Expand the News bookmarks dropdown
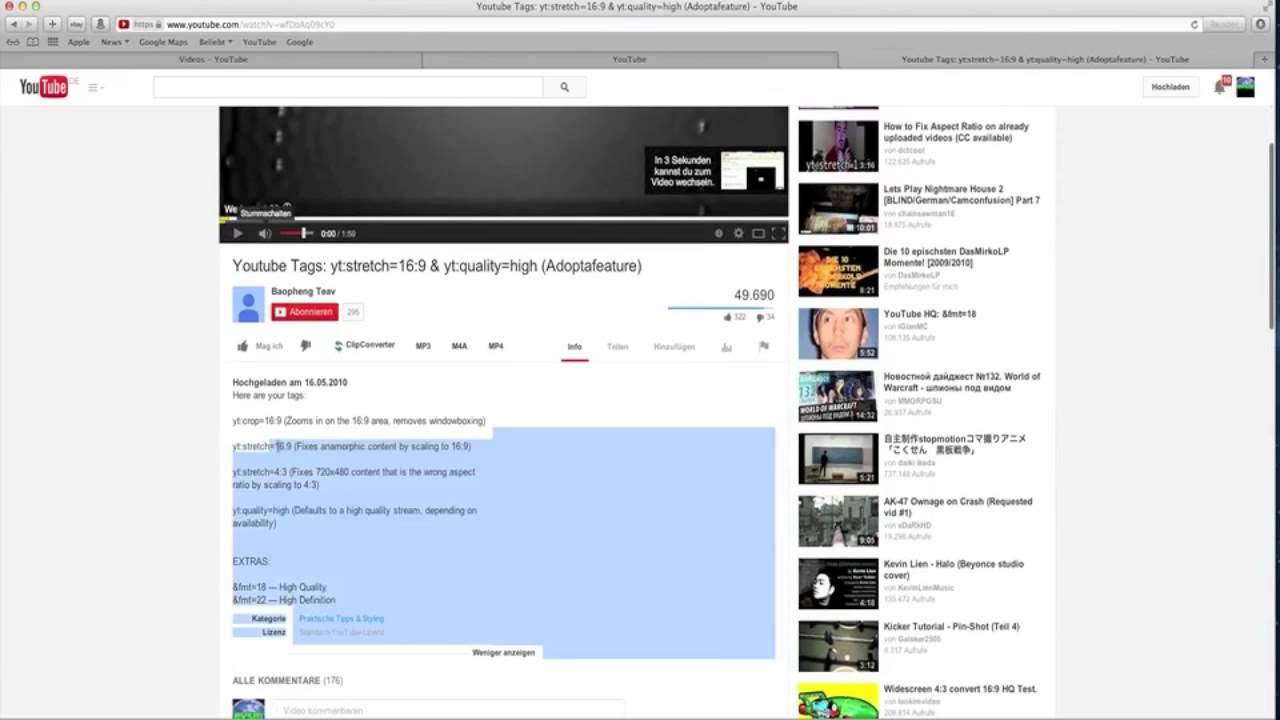The width and height of the screenshot is (1280, 720). click(x=114, y=42)
